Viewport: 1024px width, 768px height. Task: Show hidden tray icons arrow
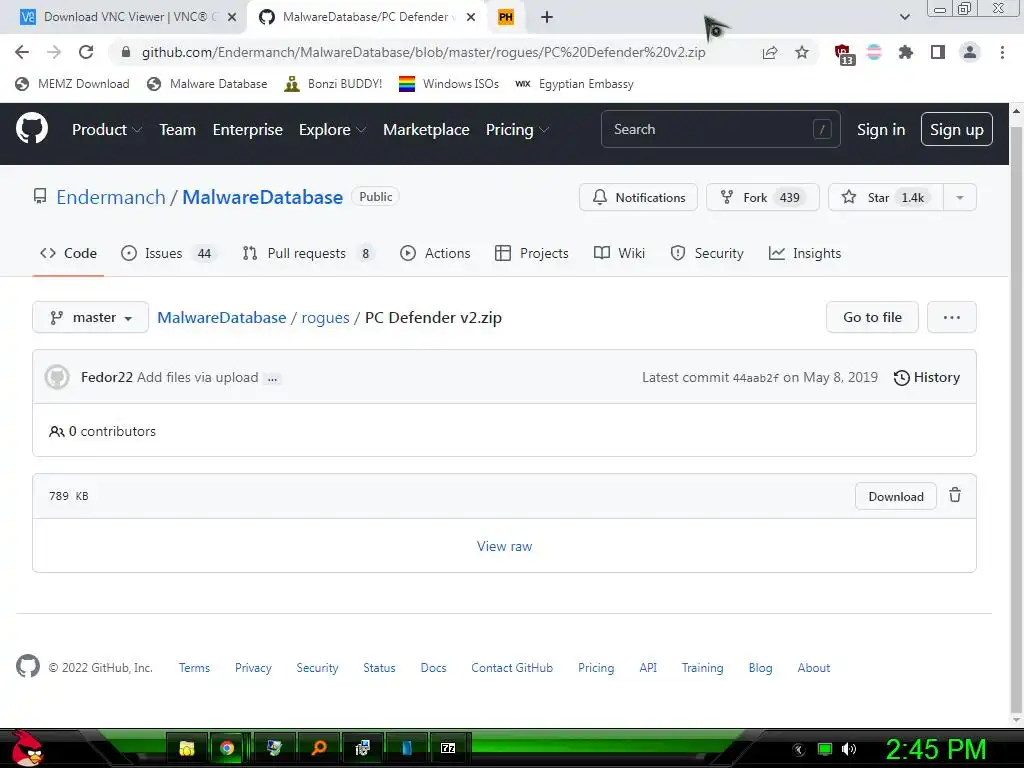click(x=799, y=750)
